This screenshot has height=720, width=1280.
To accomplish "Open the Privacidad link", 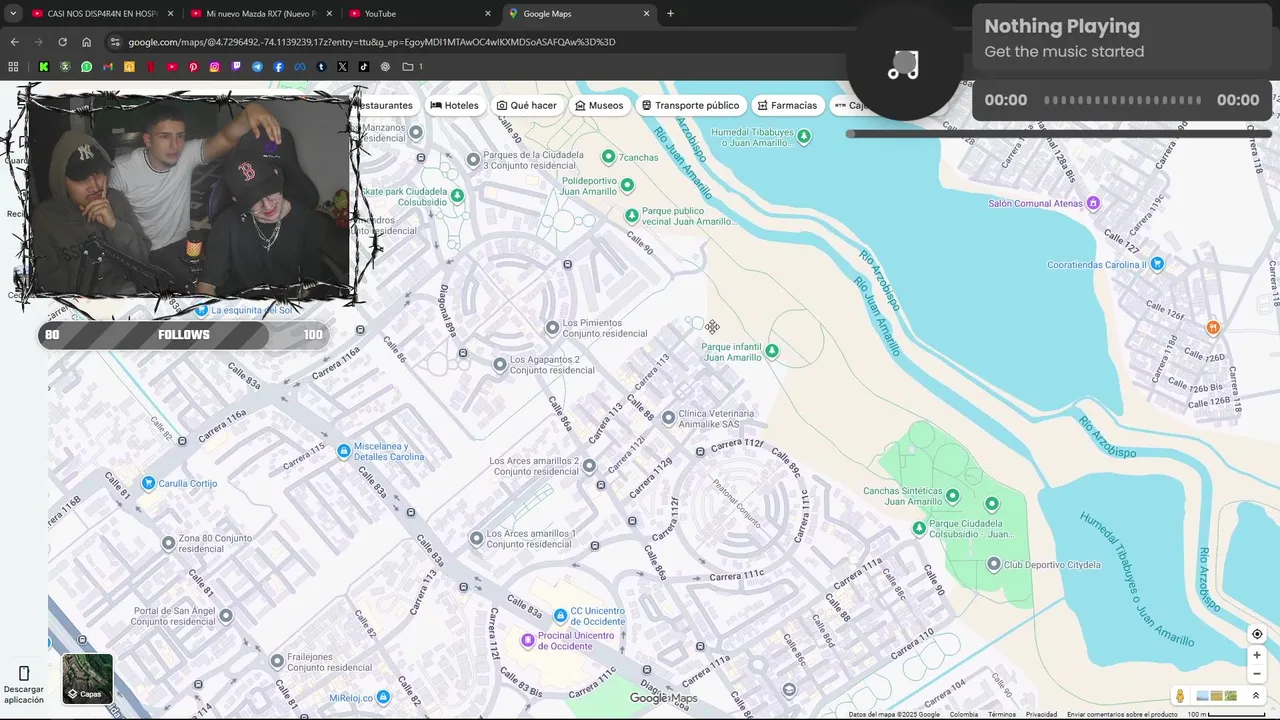I will 1041,714.
